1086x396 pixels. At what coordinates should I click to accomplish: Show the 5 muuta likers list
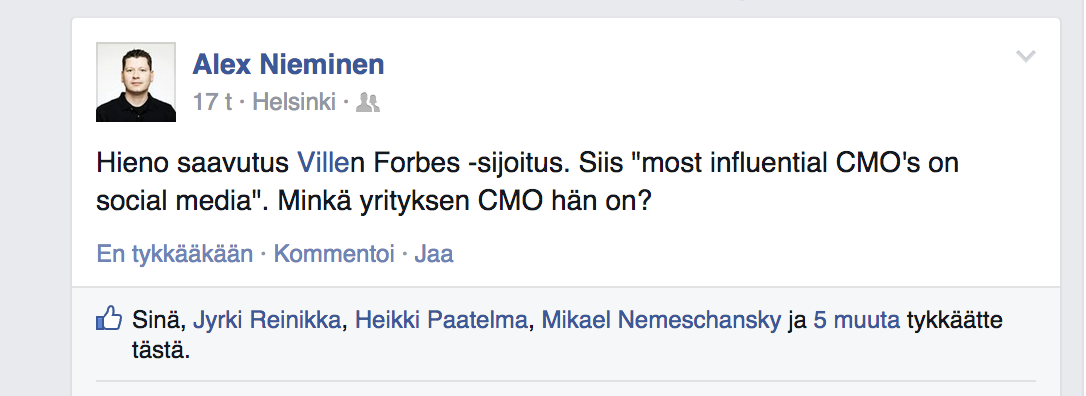click(857, 321)
